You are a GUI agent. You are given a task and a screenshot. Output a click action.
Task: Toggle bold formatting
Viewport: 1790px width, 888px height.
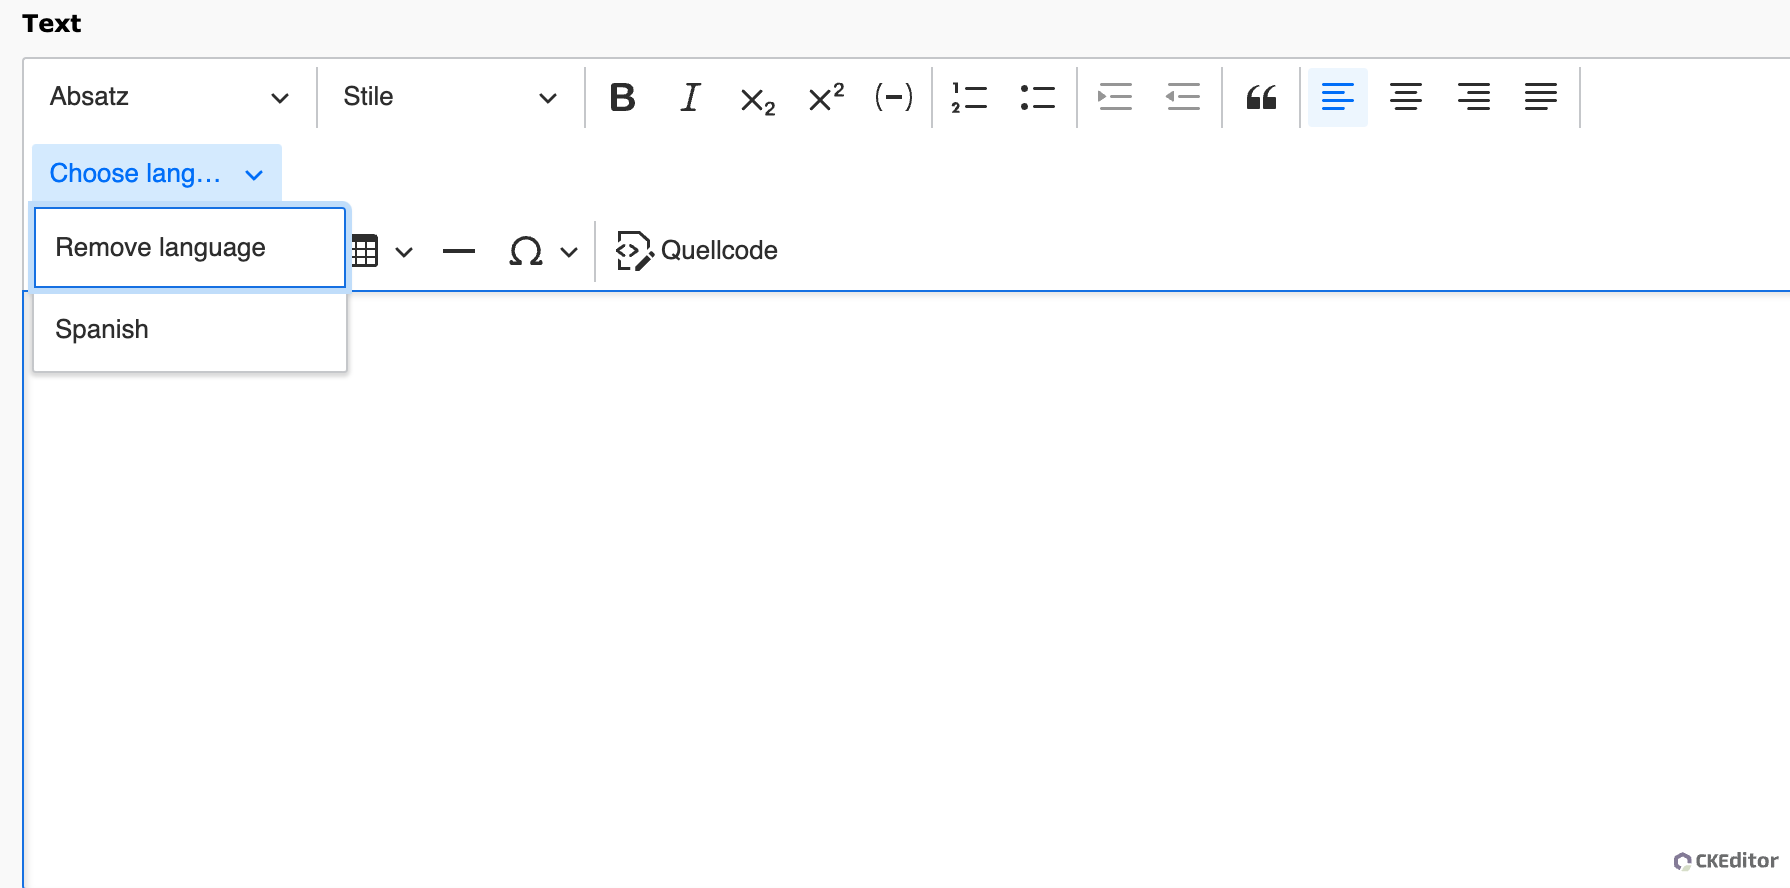[x=622, y=97]
